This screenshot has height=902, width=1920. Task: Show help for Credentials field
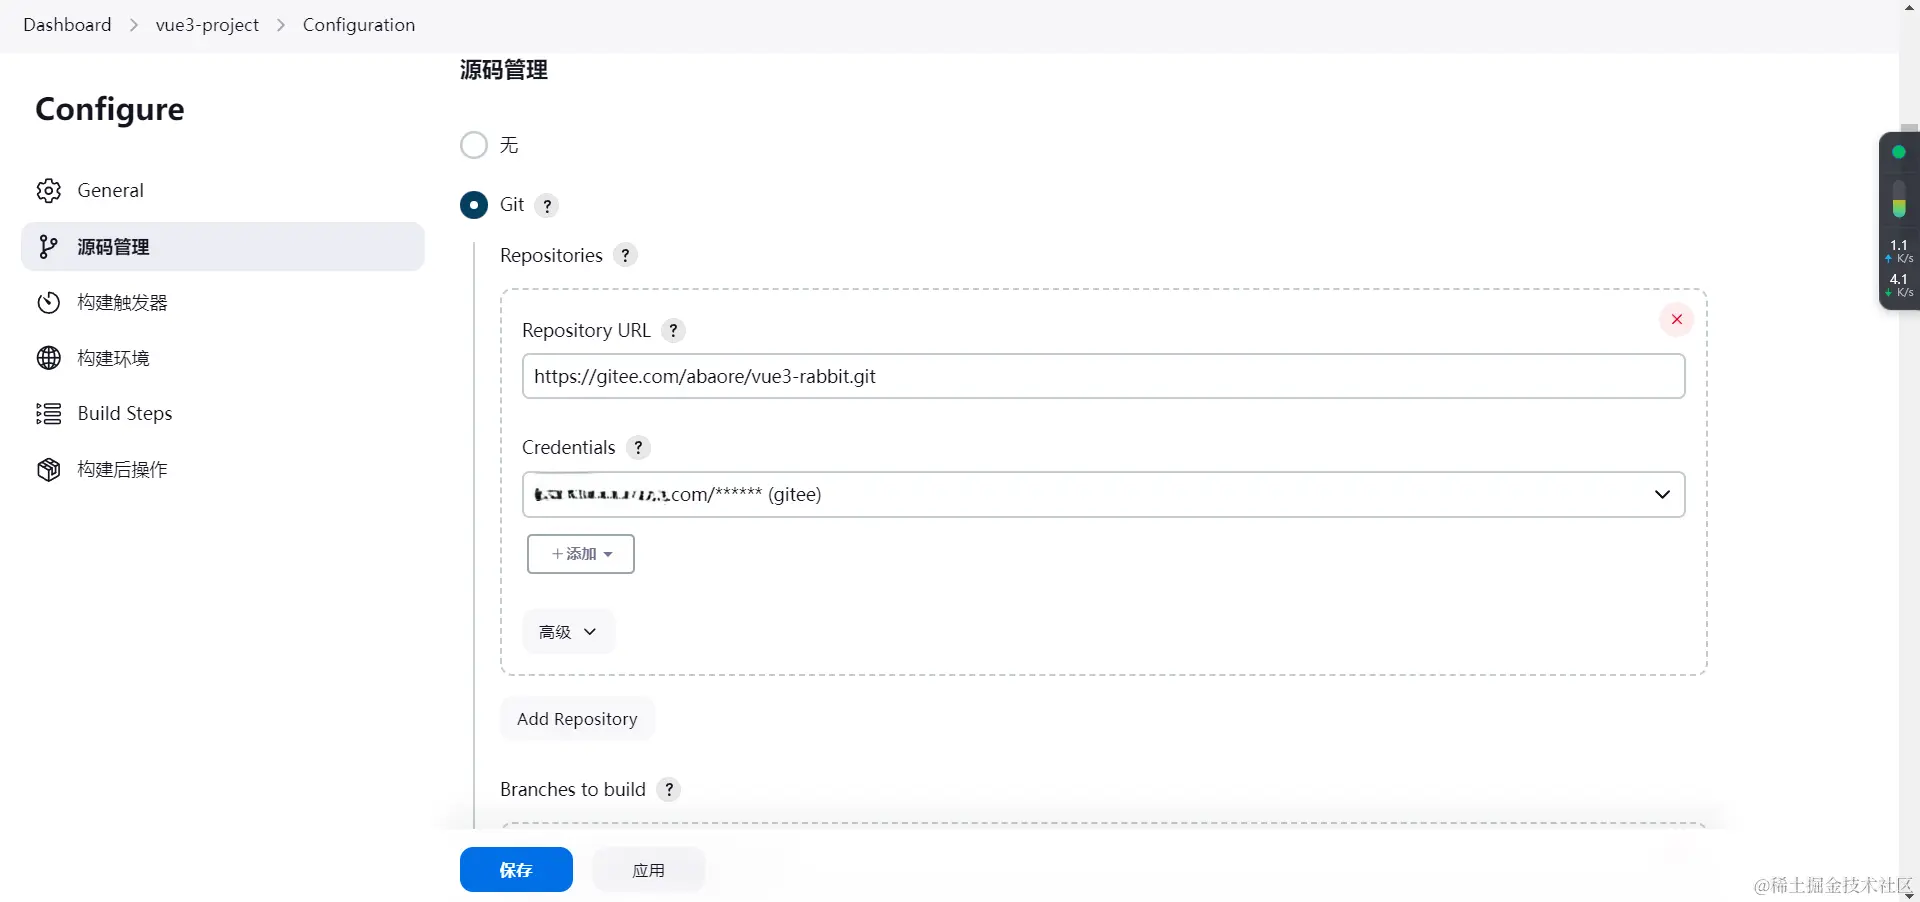pos(638,448)
